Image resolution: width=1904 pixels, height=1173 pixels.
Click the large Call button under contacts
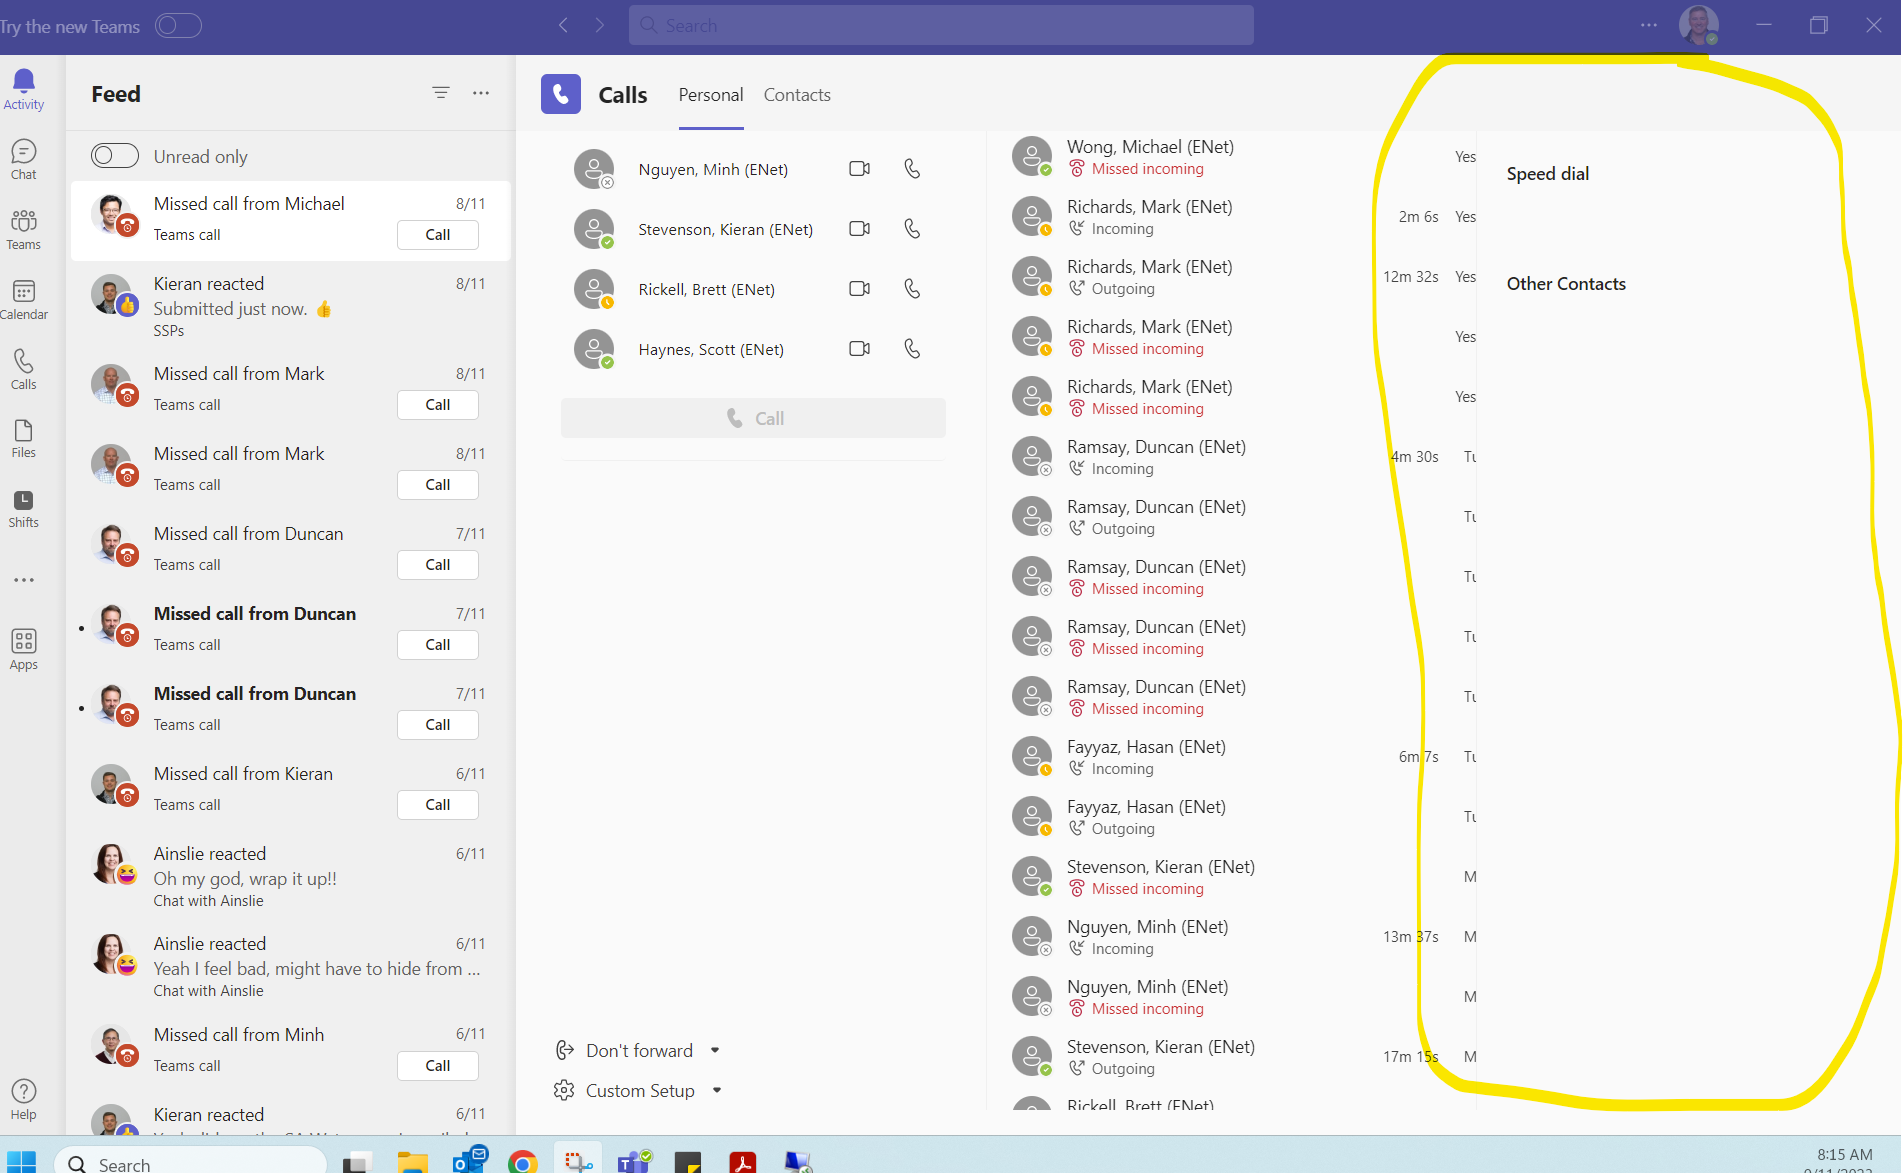[753, 418]
